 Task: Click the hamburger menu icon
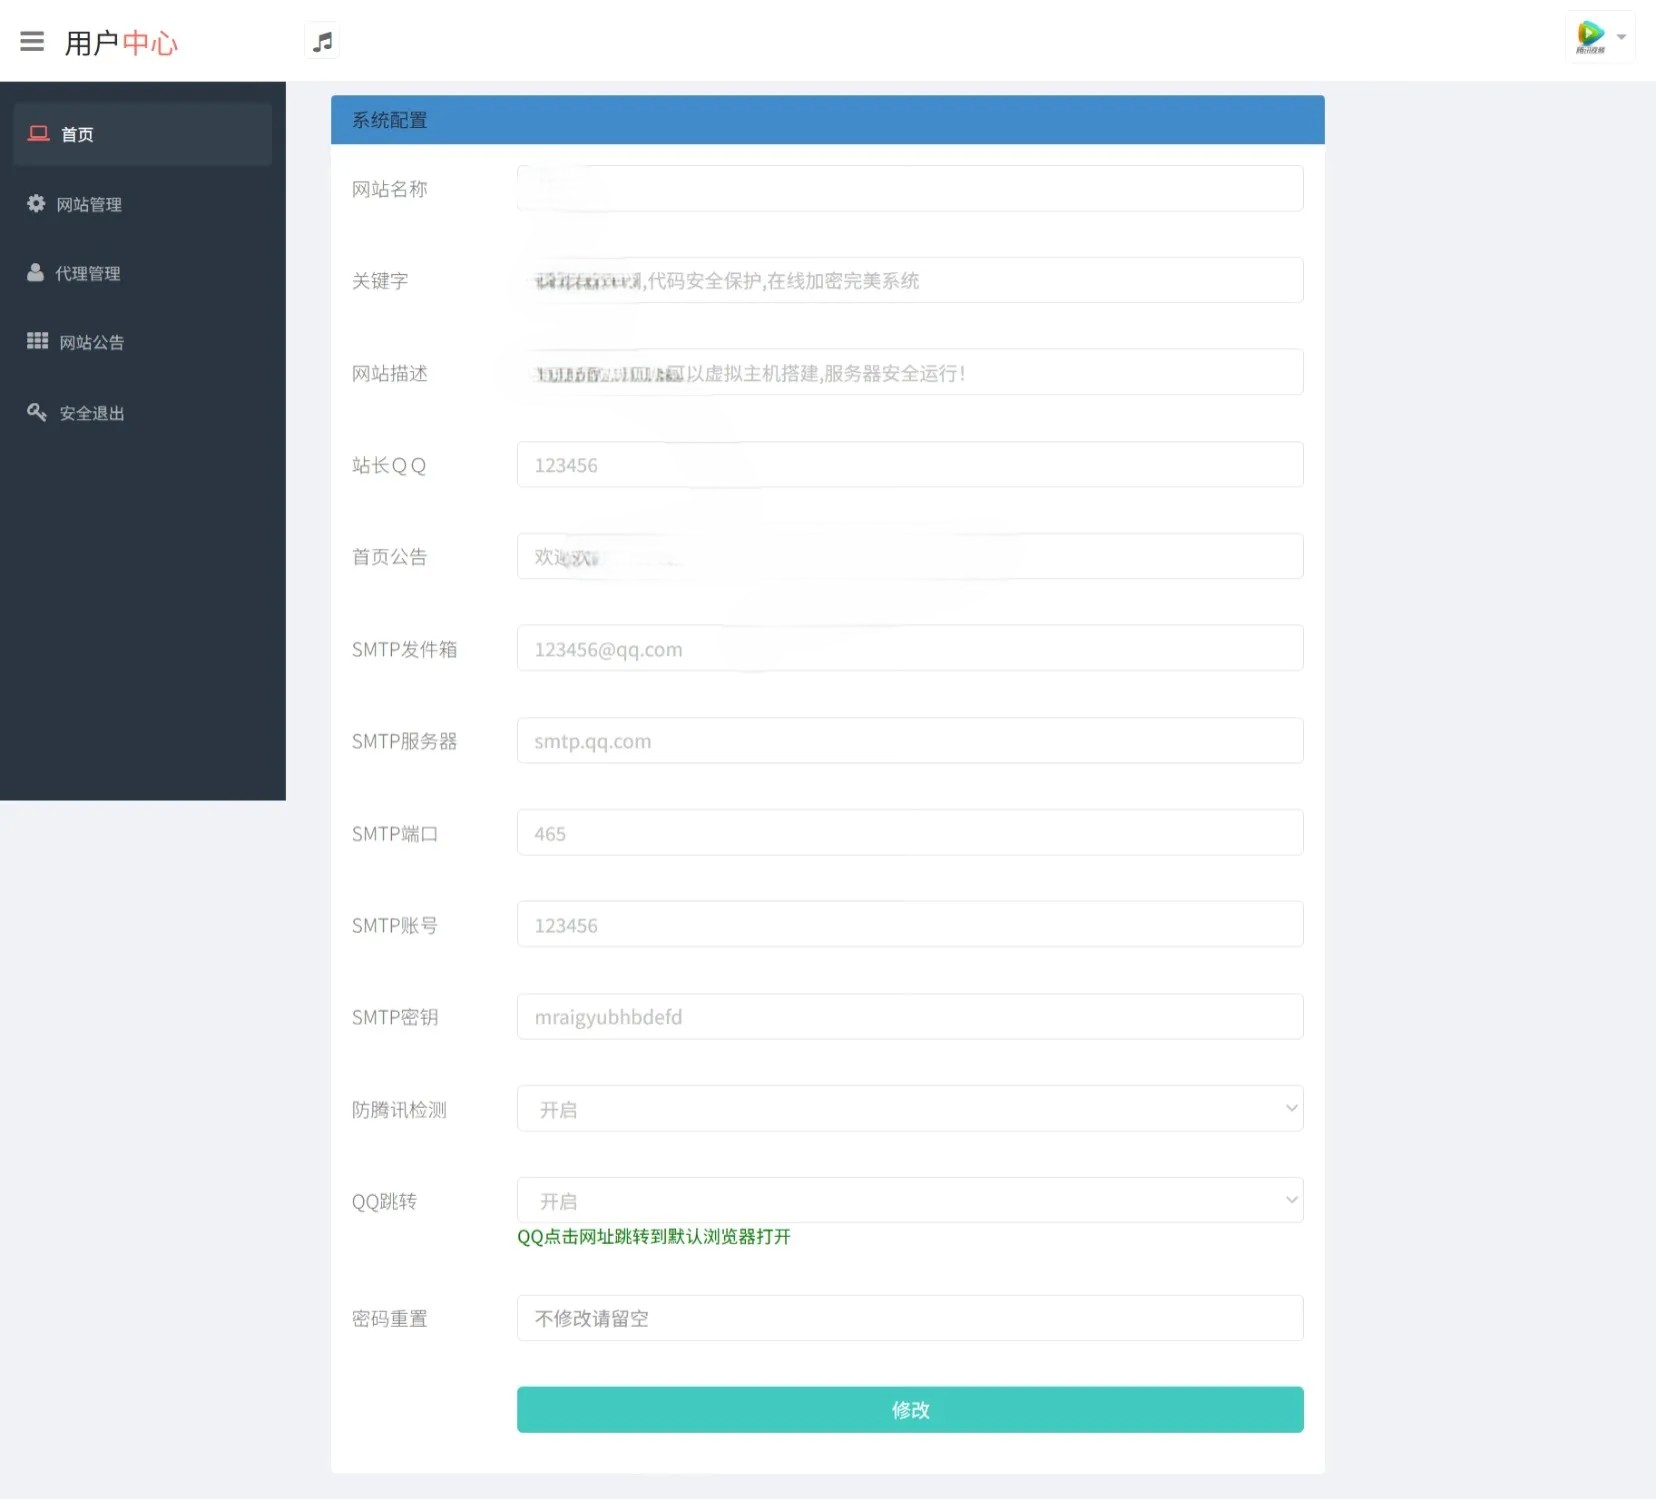(x=33, y=40)
